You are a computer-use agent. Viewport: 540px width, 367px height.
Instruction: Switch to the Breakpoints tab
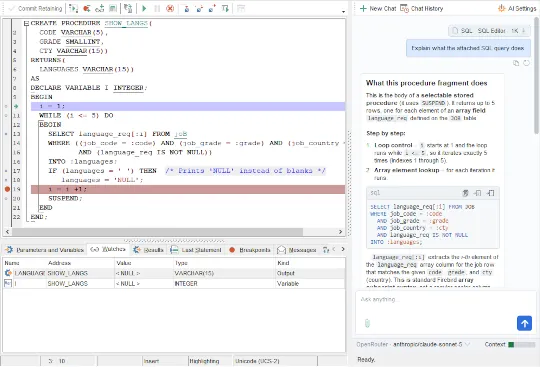coord(250,250)
